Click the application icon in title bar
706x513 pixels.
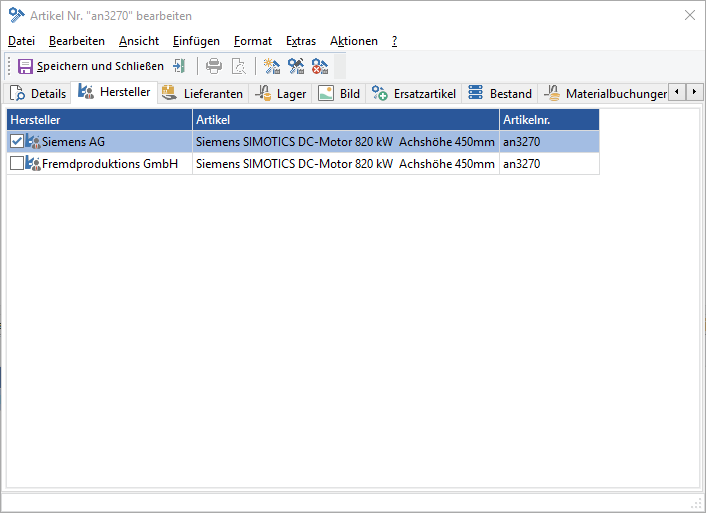17,15
